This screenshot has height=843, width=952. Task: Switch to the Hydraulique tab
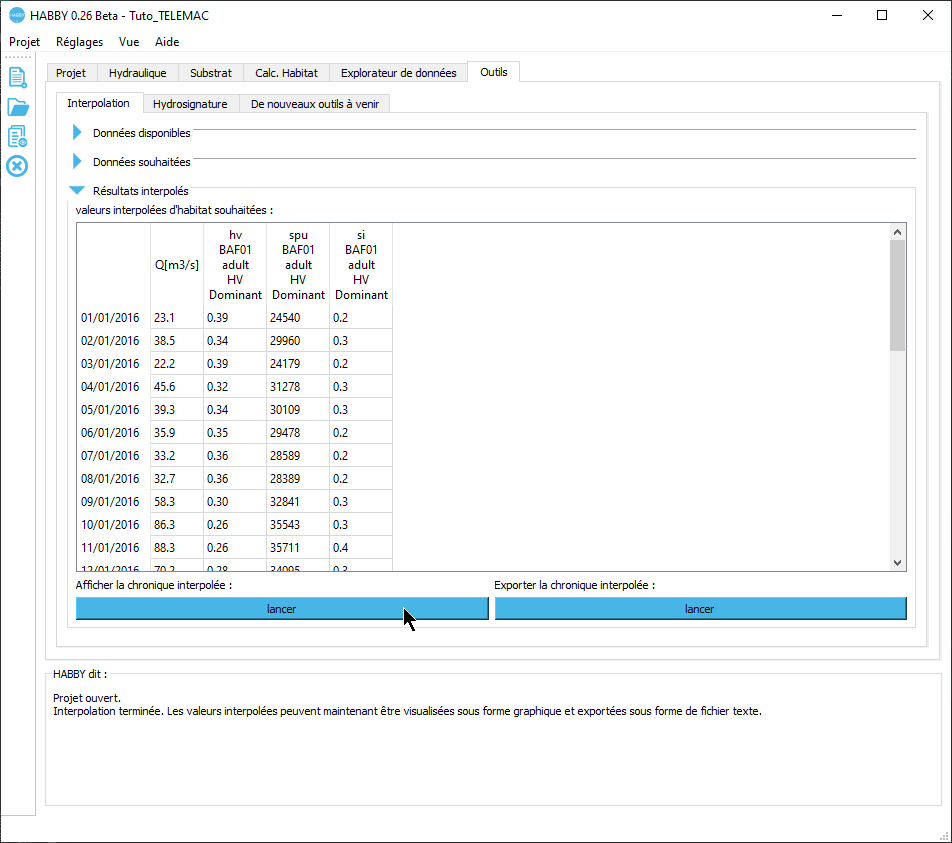137,73
